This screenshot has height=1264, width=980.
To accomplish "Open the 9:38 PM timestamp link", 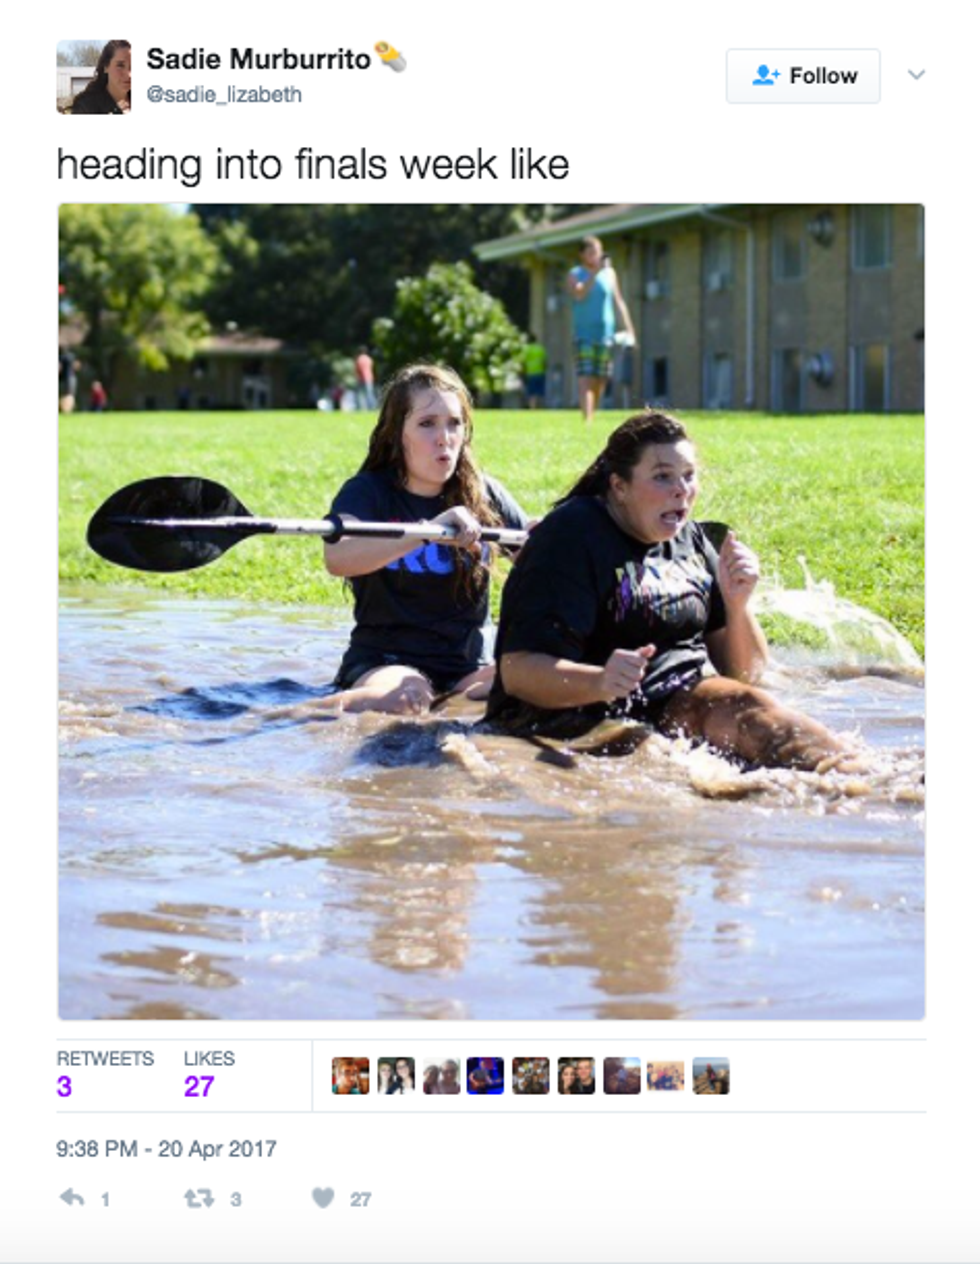I will (x=166, y=1148).
